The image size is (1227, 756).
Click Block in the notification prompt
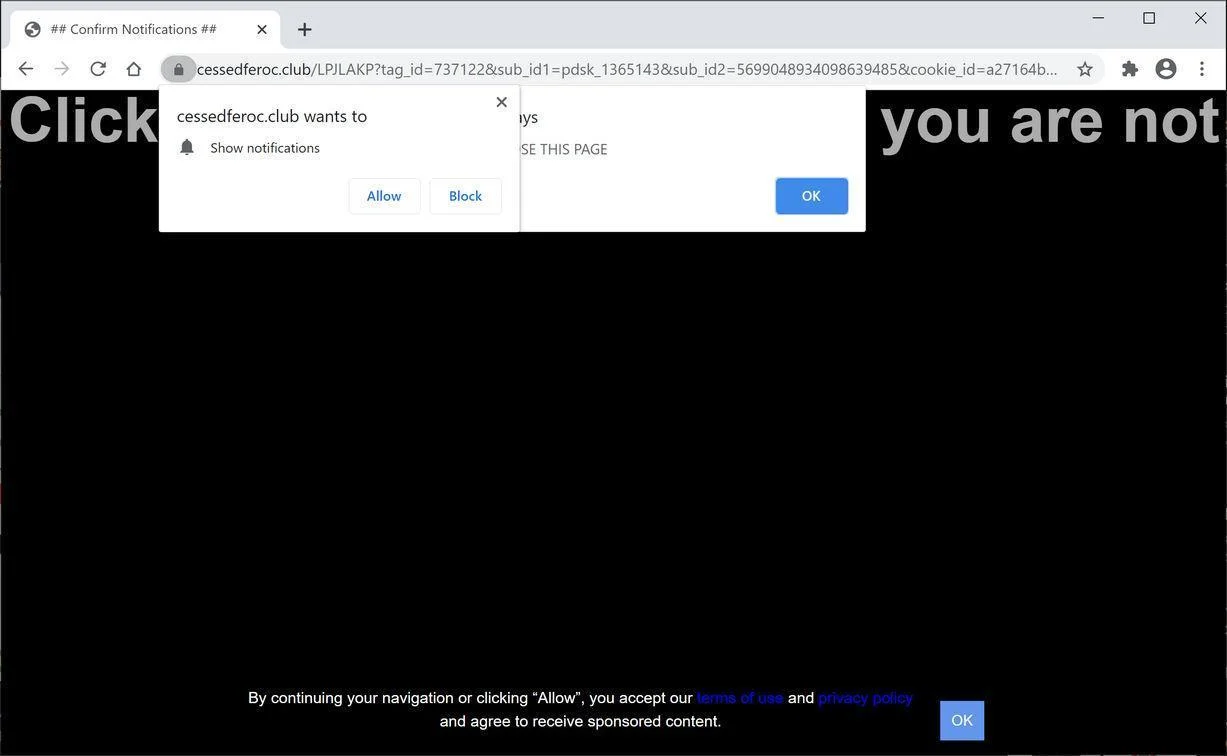[x=465, y=196]
